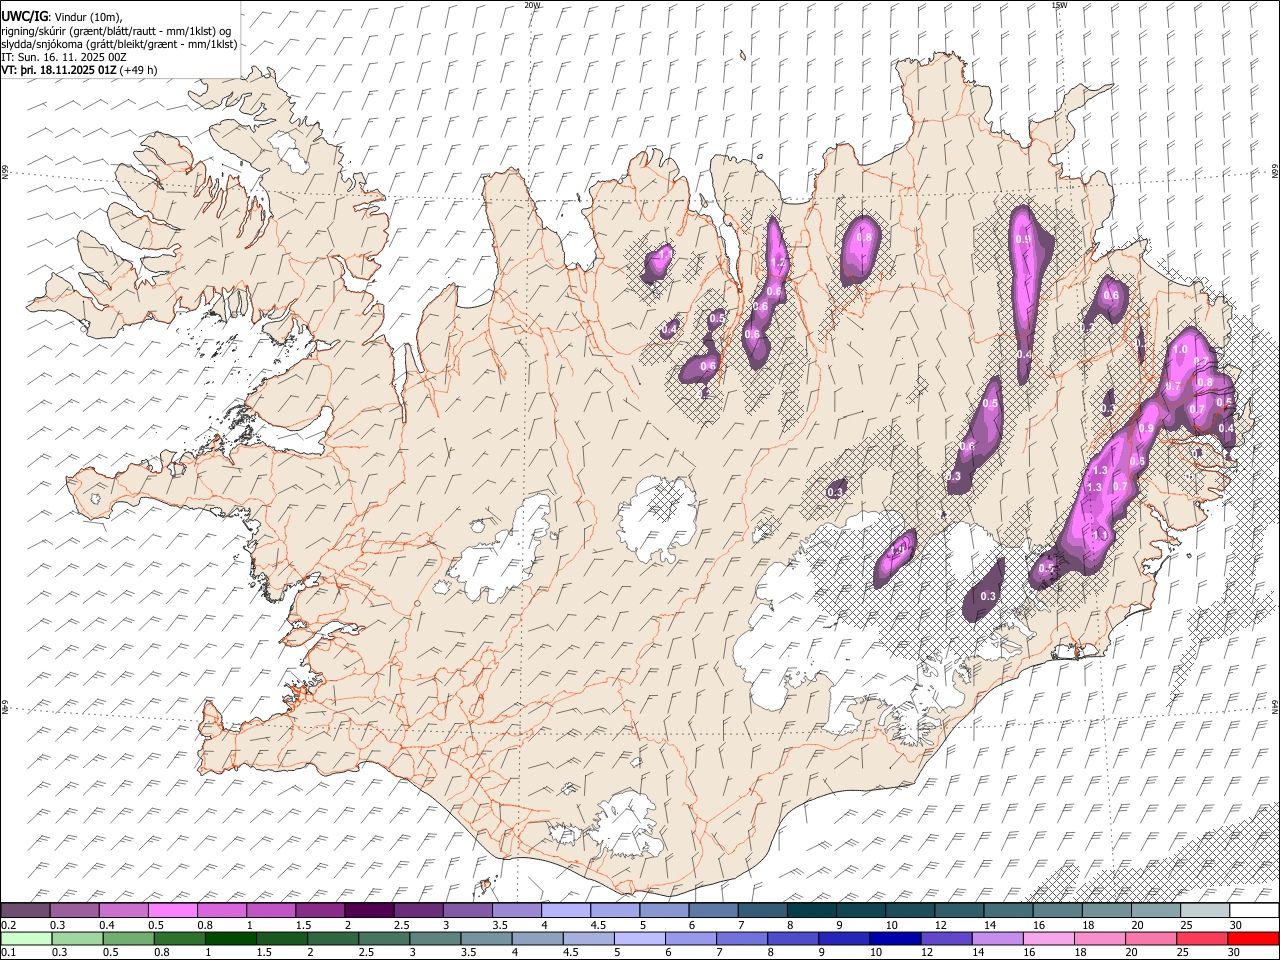Image resolution: width=1280 pixels, height=960 pixels.
Task: Click the 15W longitude label
Action: pyautogui.click(x=1059, y=5)
